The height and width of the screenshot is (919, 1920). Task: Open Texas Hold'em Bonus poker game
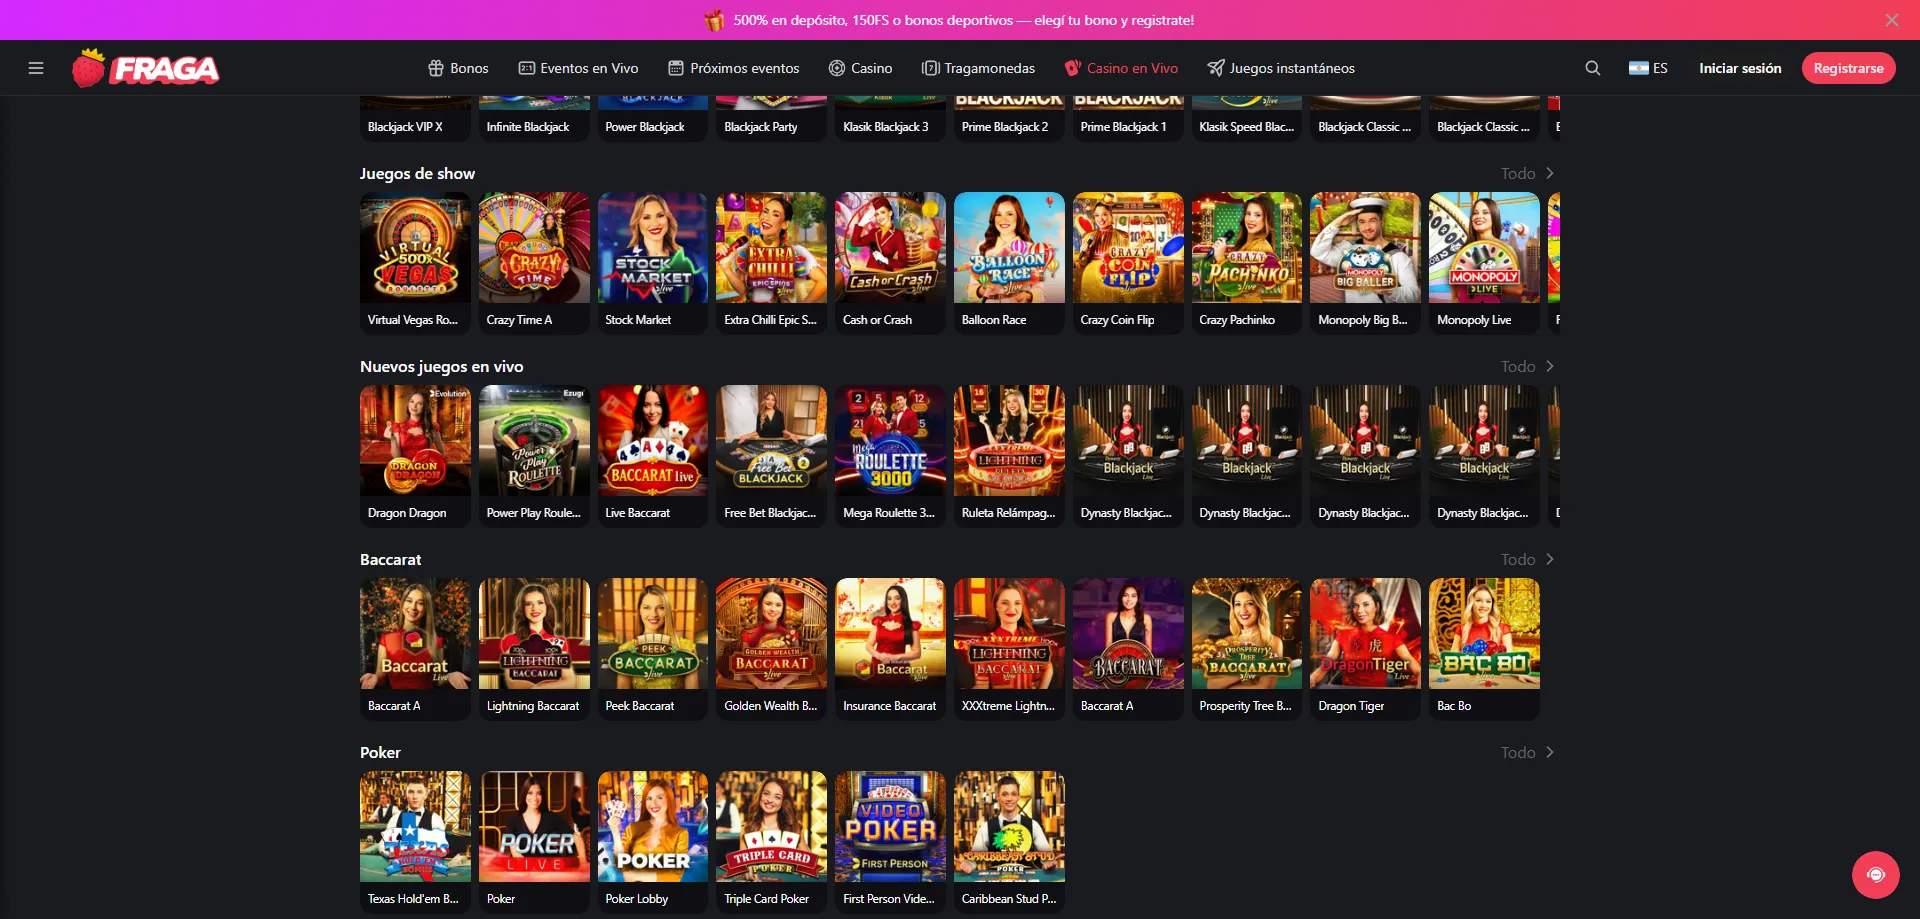415,842
